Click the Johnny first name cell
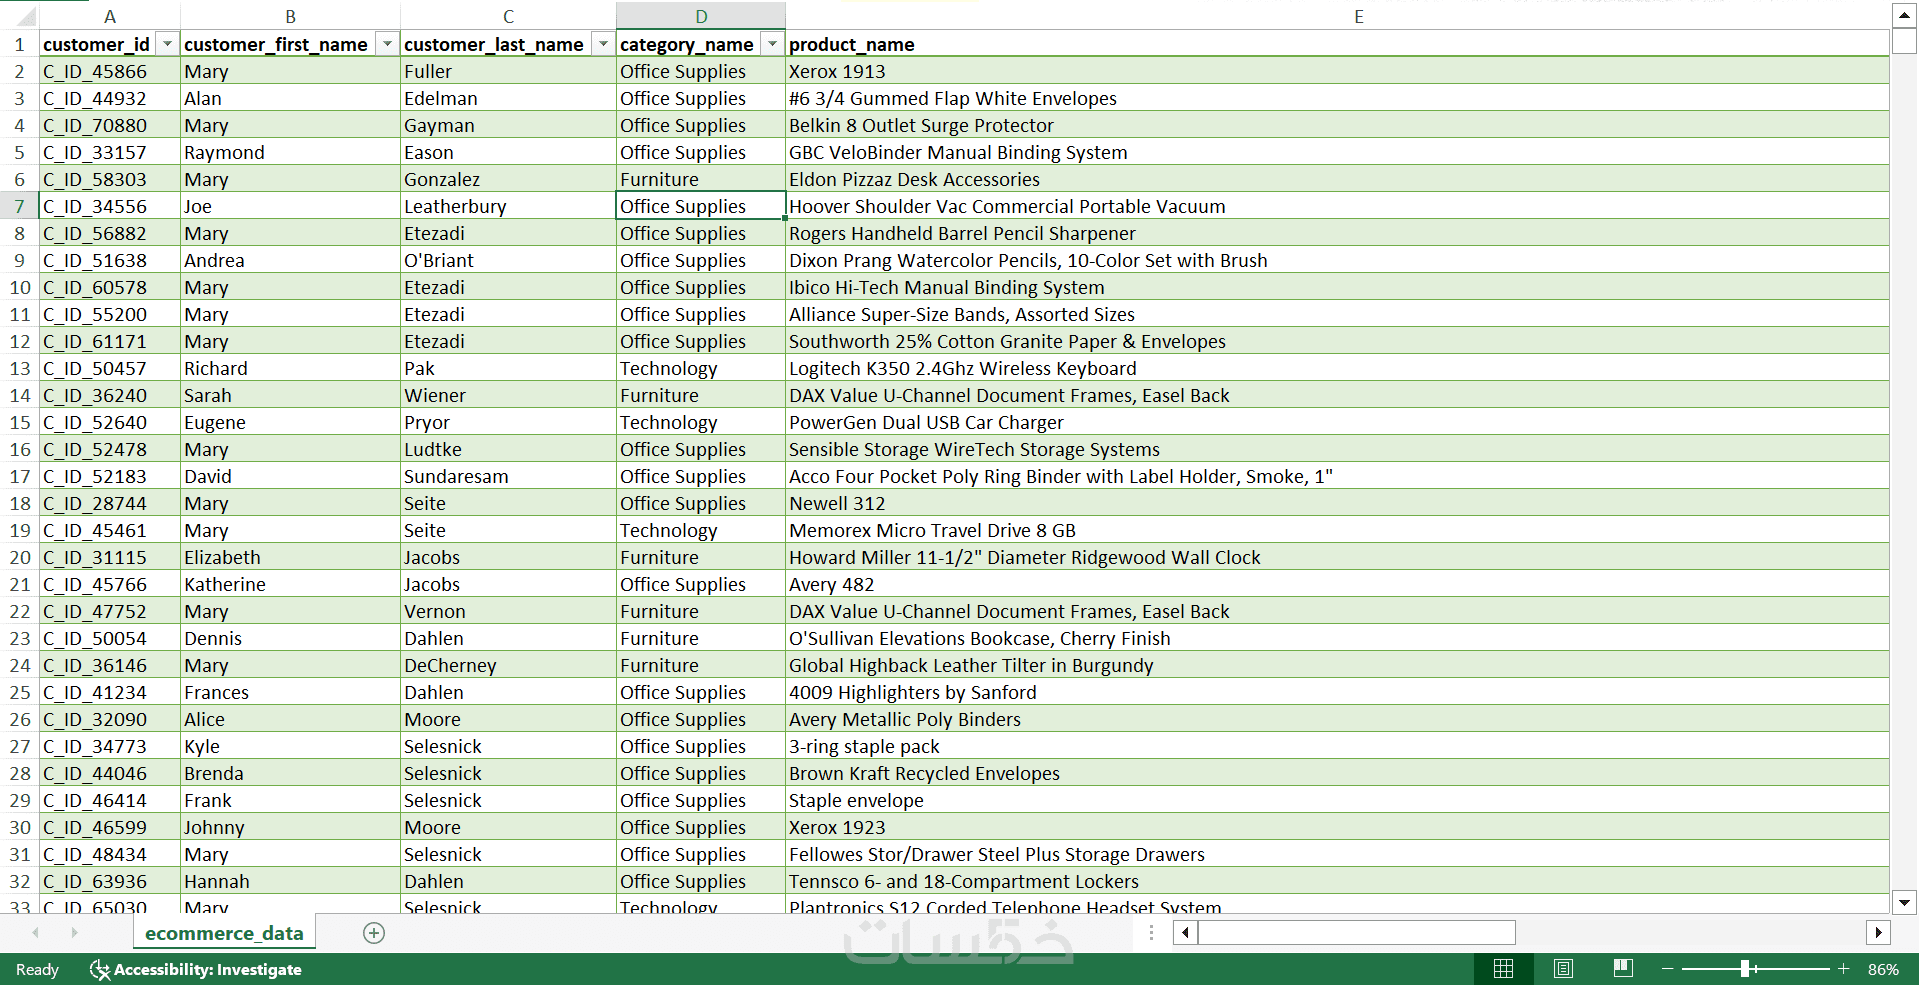 290,827
